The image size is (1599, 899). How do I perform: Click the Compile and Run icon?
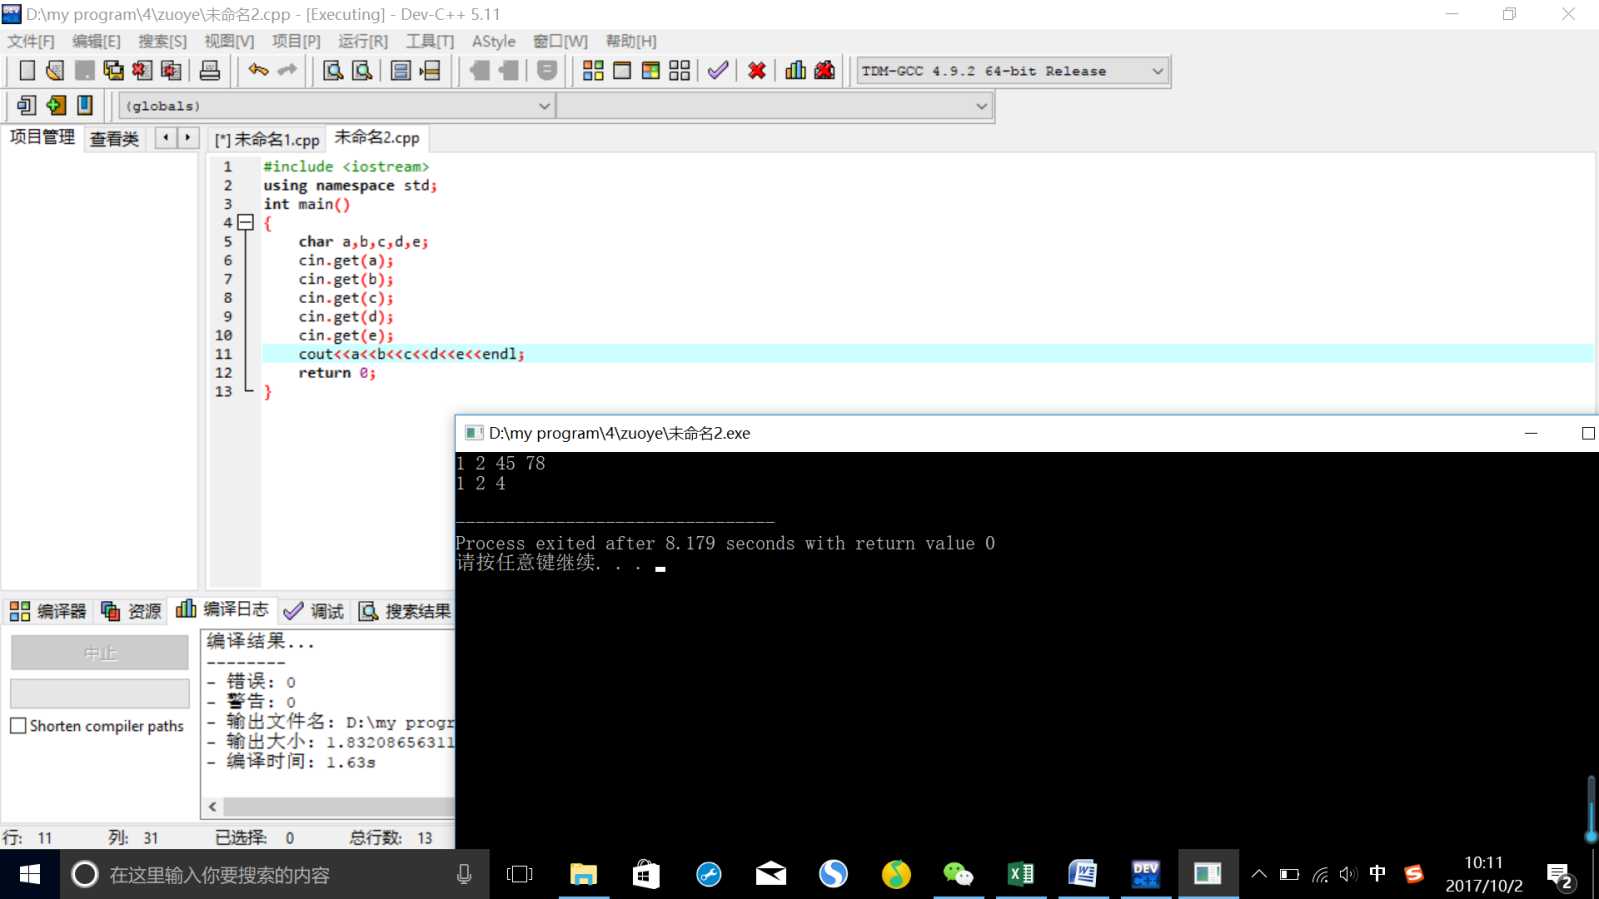[x=651, y=70]
